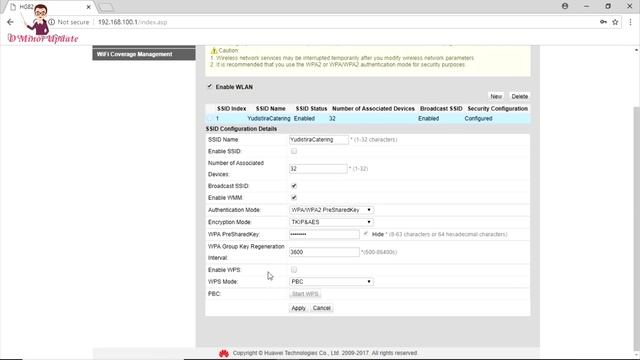Open WiFi Coverage Management menu item

coord(144,54)
